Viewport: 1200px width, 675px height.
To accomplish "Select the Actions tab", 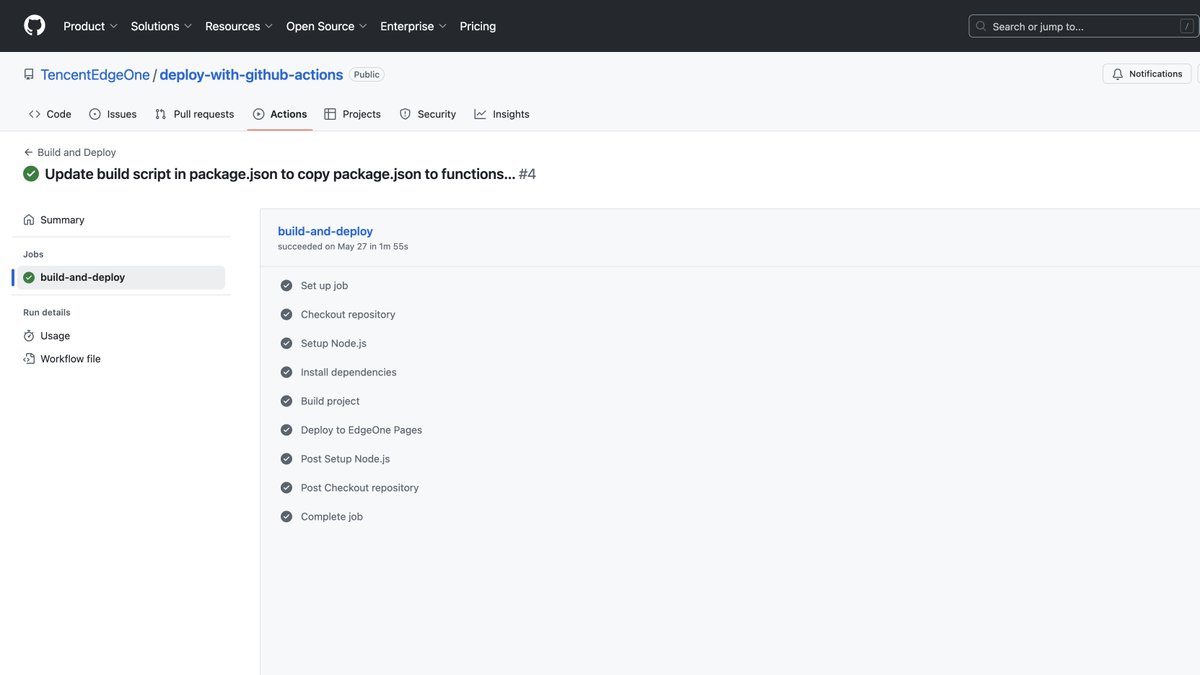I will click(x=280, y=114).
